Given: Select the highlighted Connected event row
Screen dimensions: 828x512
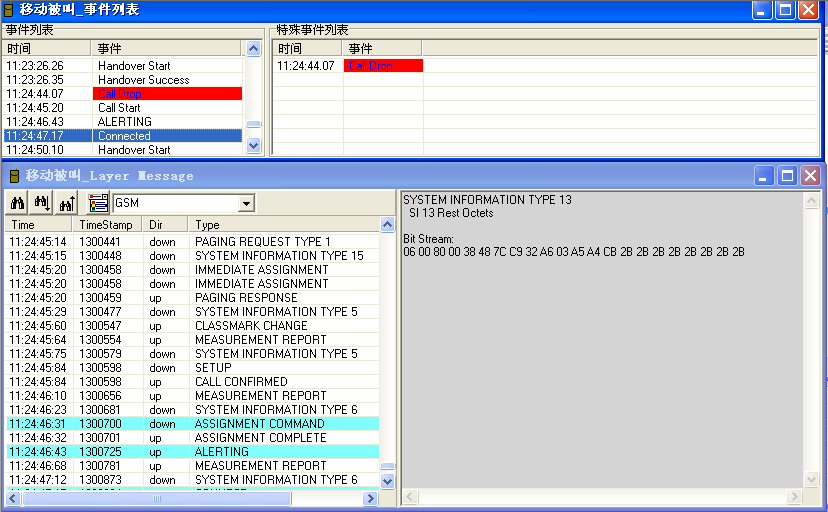Looking at the screenshot, I should click(x=123, y=136).
